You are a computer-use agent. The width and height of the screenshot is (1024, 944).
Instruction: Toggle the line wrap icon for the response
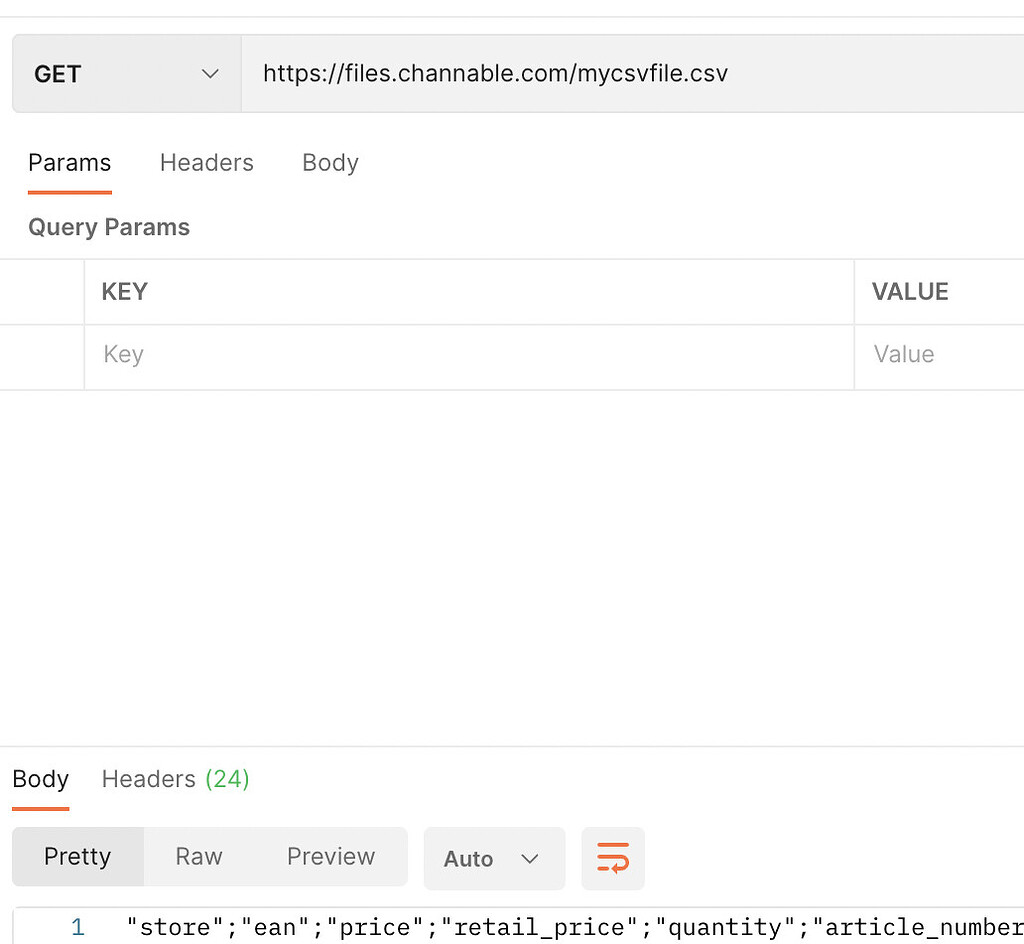pos(613,858)
